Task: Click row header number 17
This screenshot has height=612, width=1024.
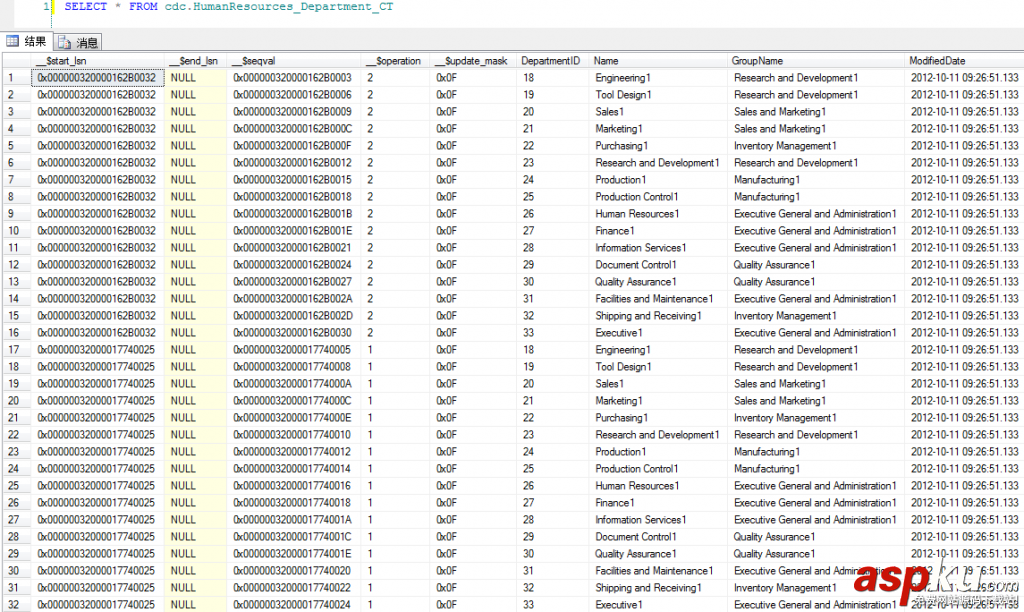Action: [16, 349]
